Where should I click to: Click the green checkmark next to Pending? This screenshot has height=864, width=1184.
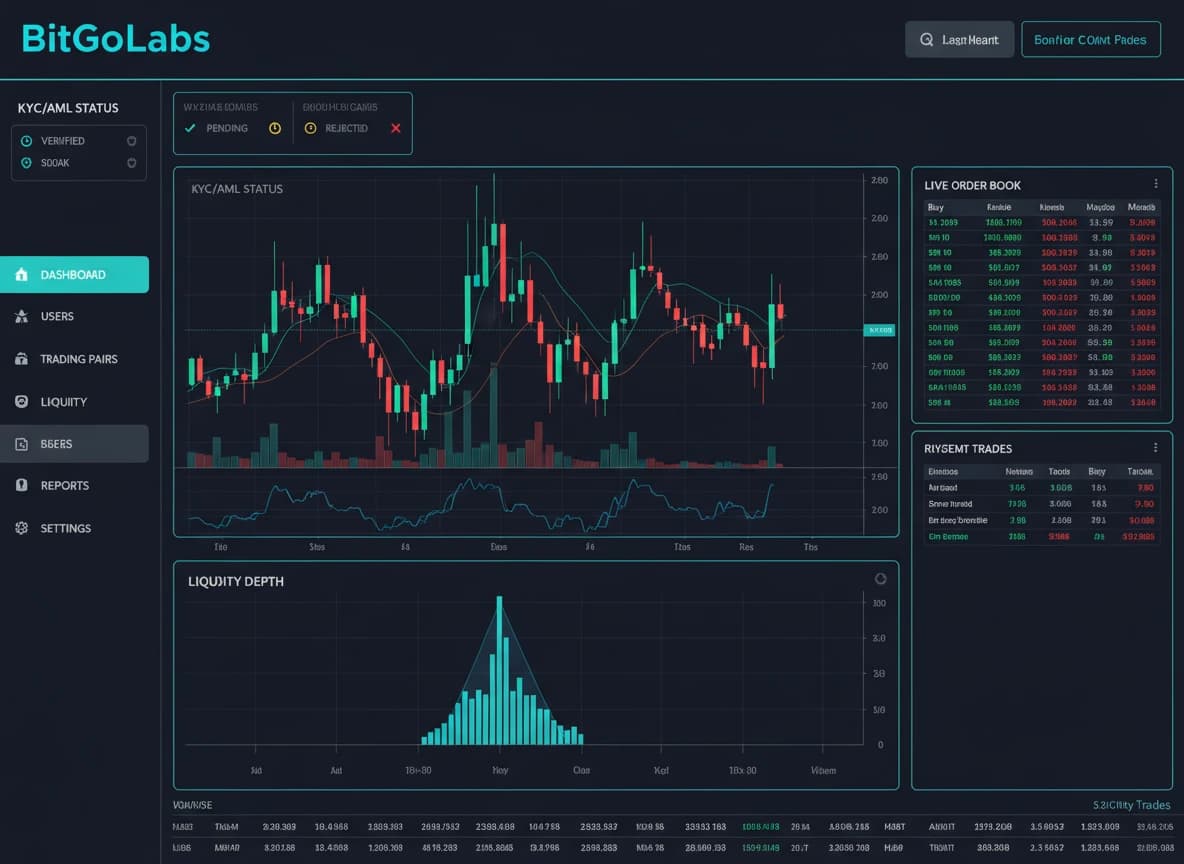190,128
